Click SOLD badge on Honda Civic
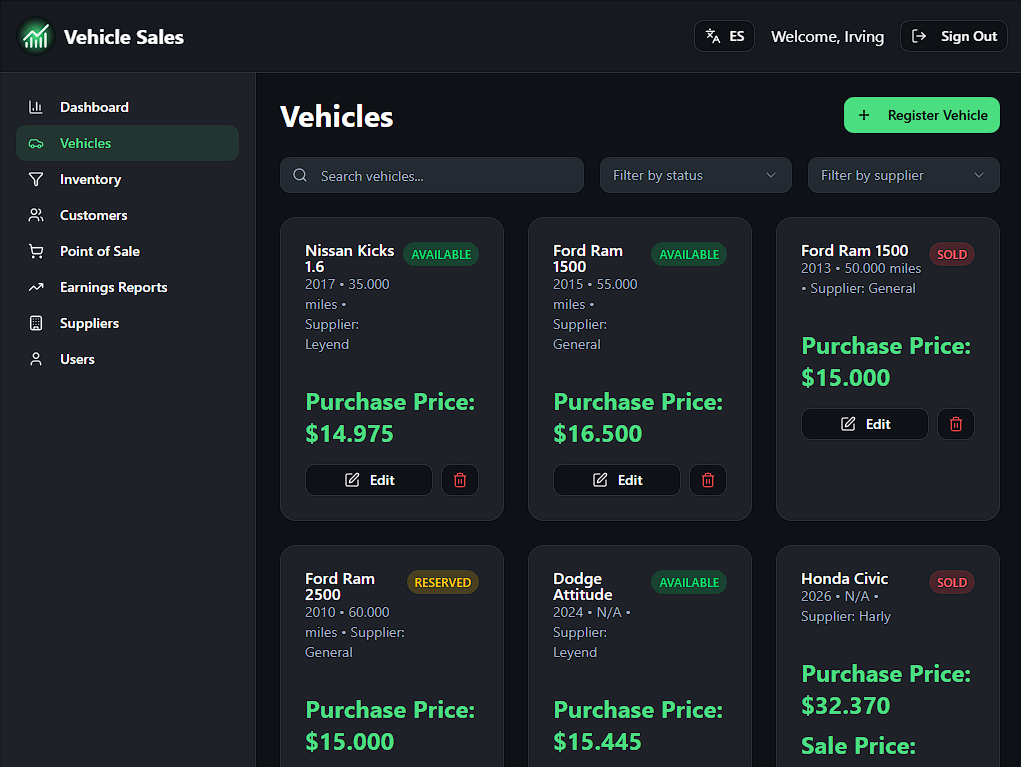This screenshot has height=767, width=1021. pyautogui.click(x=951, y=582)
